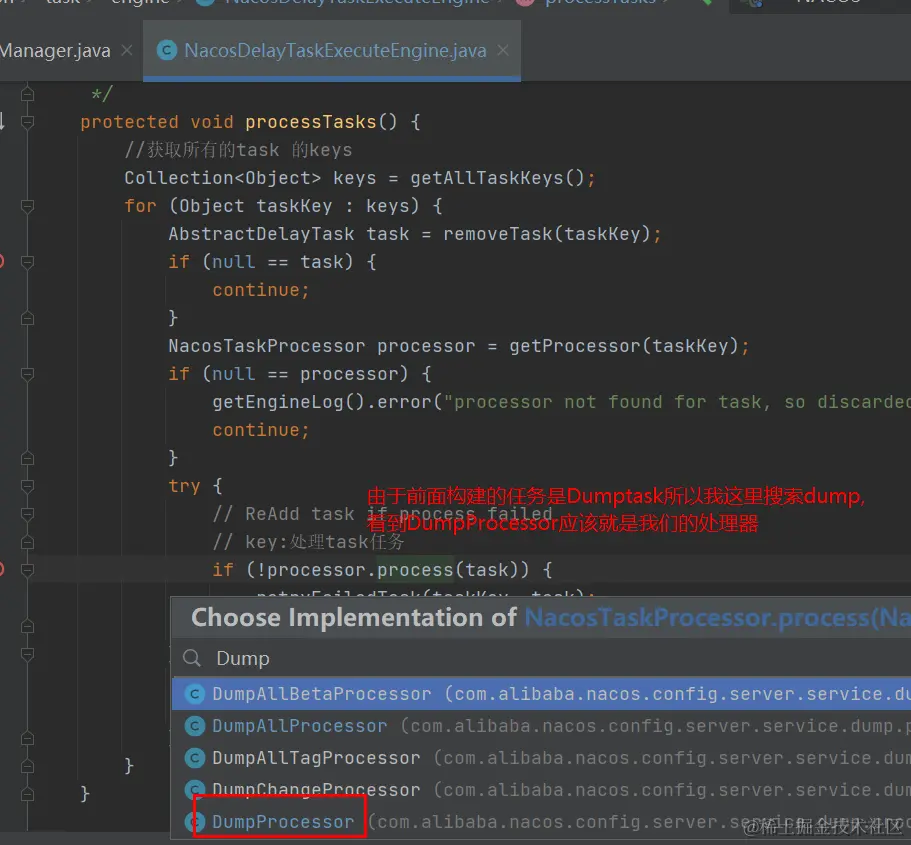911x845 pixels.
Task: Click the '// ReAdd task' comment line
Action: pyautogui.click(x=382, y=514)
